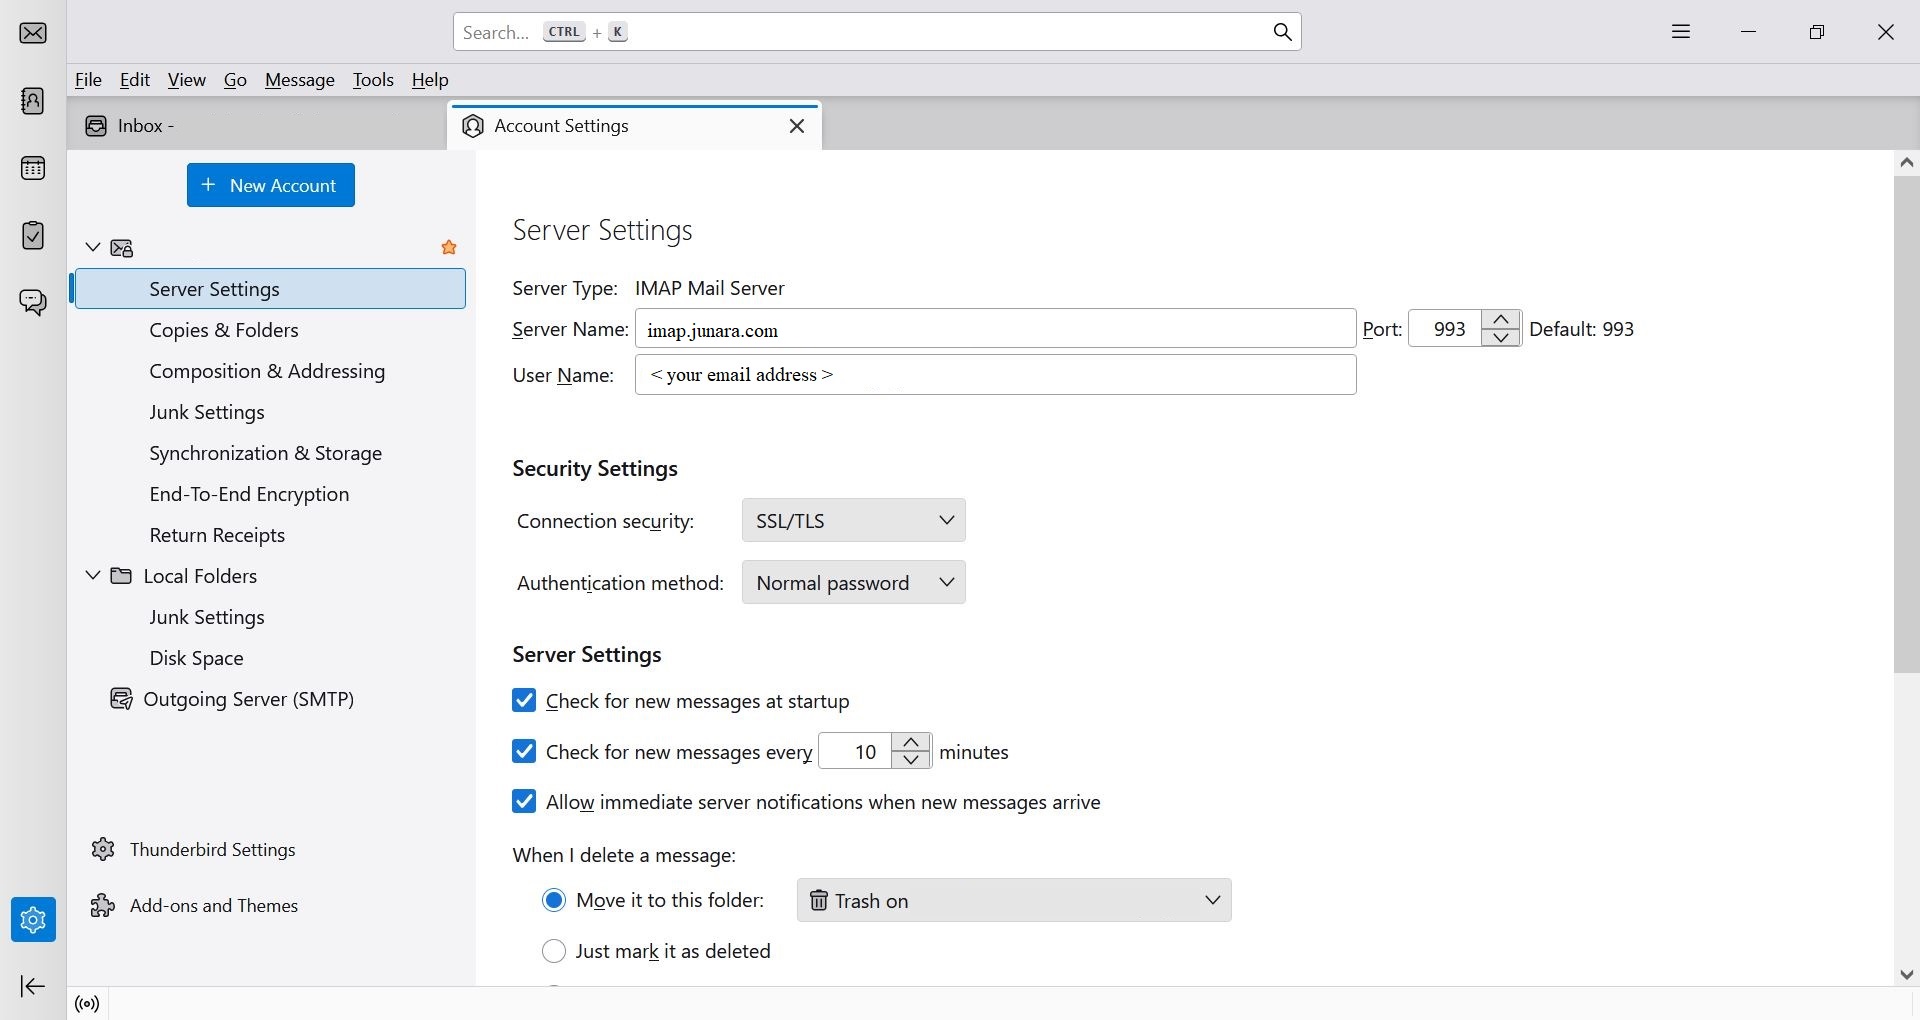Increase the check interval minutes
The height and width of the screenshot is (1020, 1920).
click(911, 742)
